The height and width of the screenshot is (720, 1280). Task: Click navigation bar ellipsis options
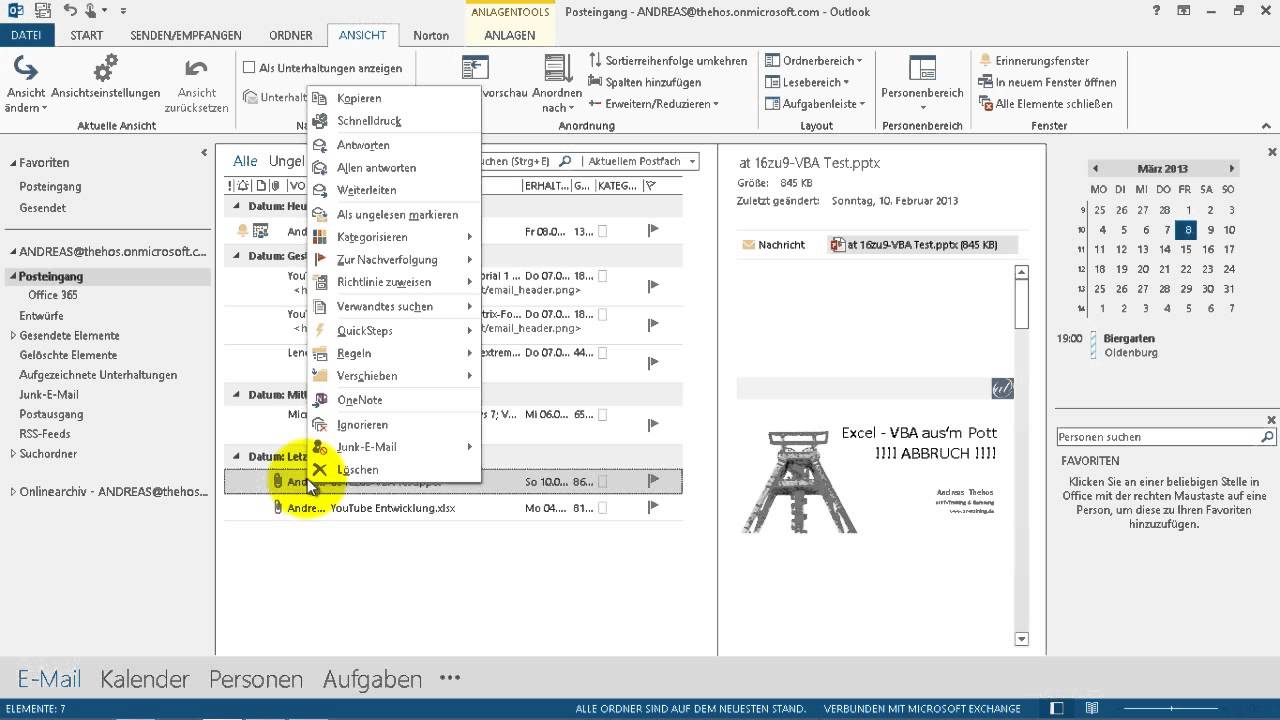[x=450, y=677]
